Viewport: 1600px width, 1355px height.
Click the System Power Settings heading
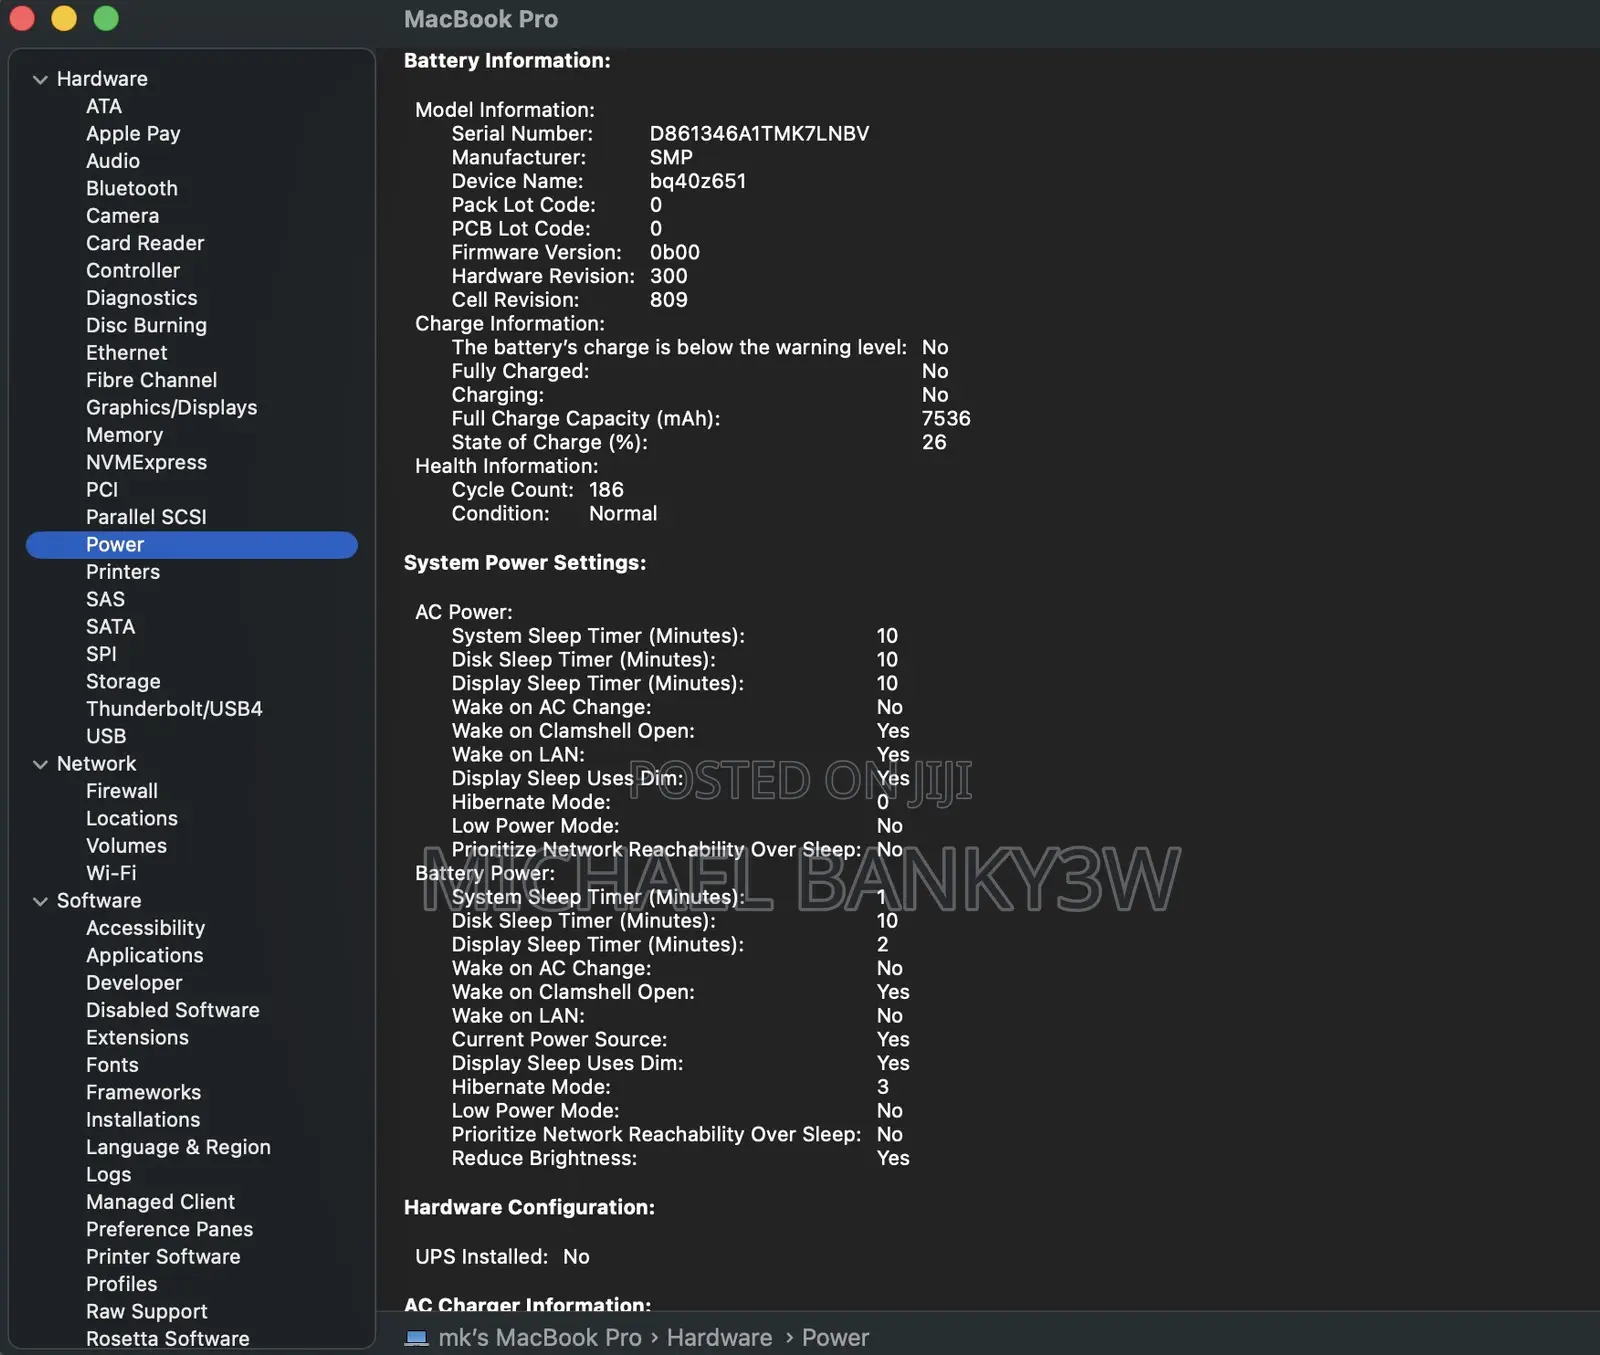(525, 562)
